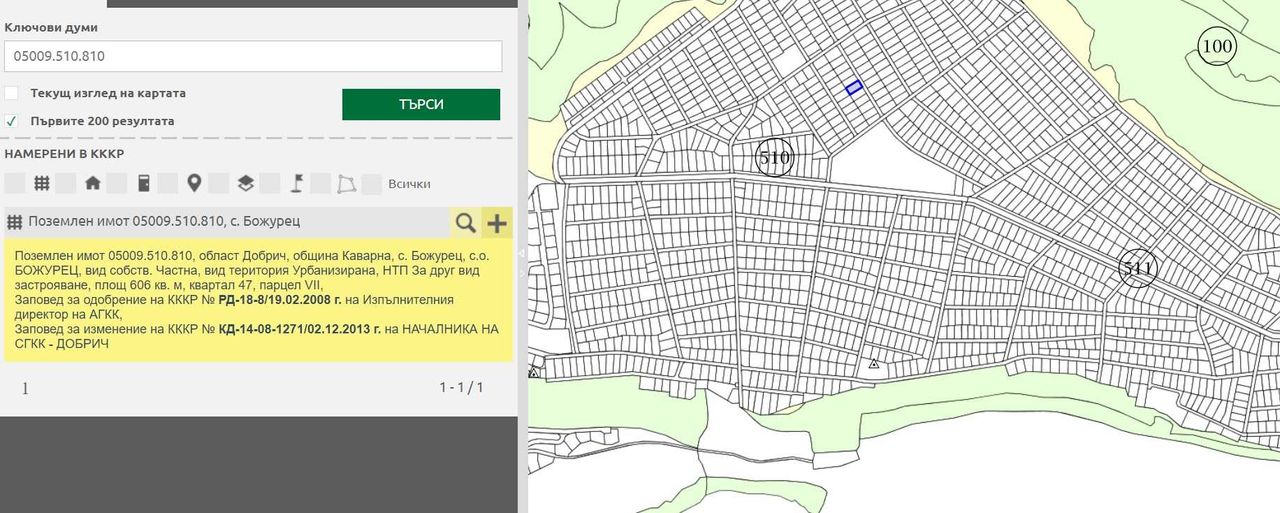Click the polygon boundary filter icon
The height and width of the screenshot is (513, 1280).
coord(347,183)
